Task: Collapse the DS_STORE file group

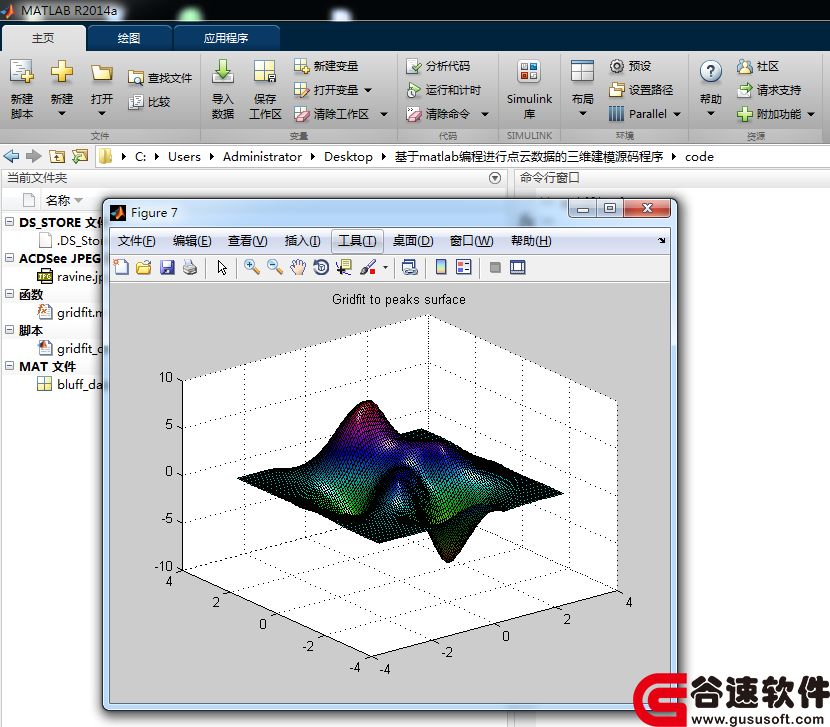Action: click(x=10, y=222)
